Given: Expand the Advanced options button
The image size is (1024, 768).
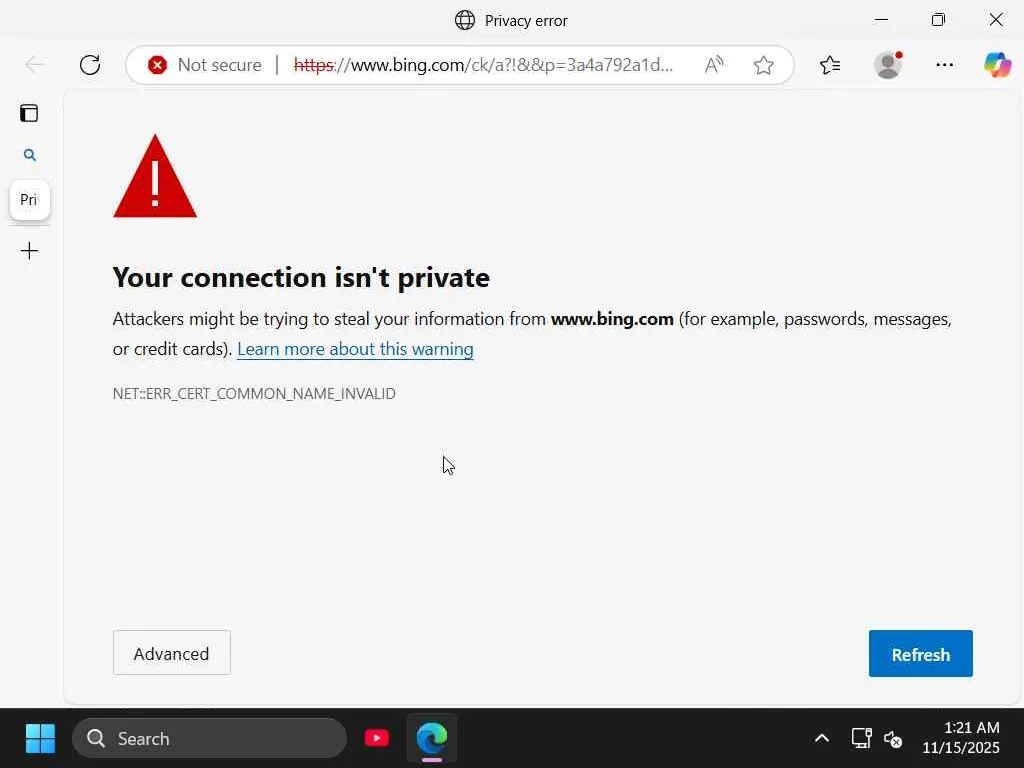Looking at the screenshot, I should coord(171,653).
